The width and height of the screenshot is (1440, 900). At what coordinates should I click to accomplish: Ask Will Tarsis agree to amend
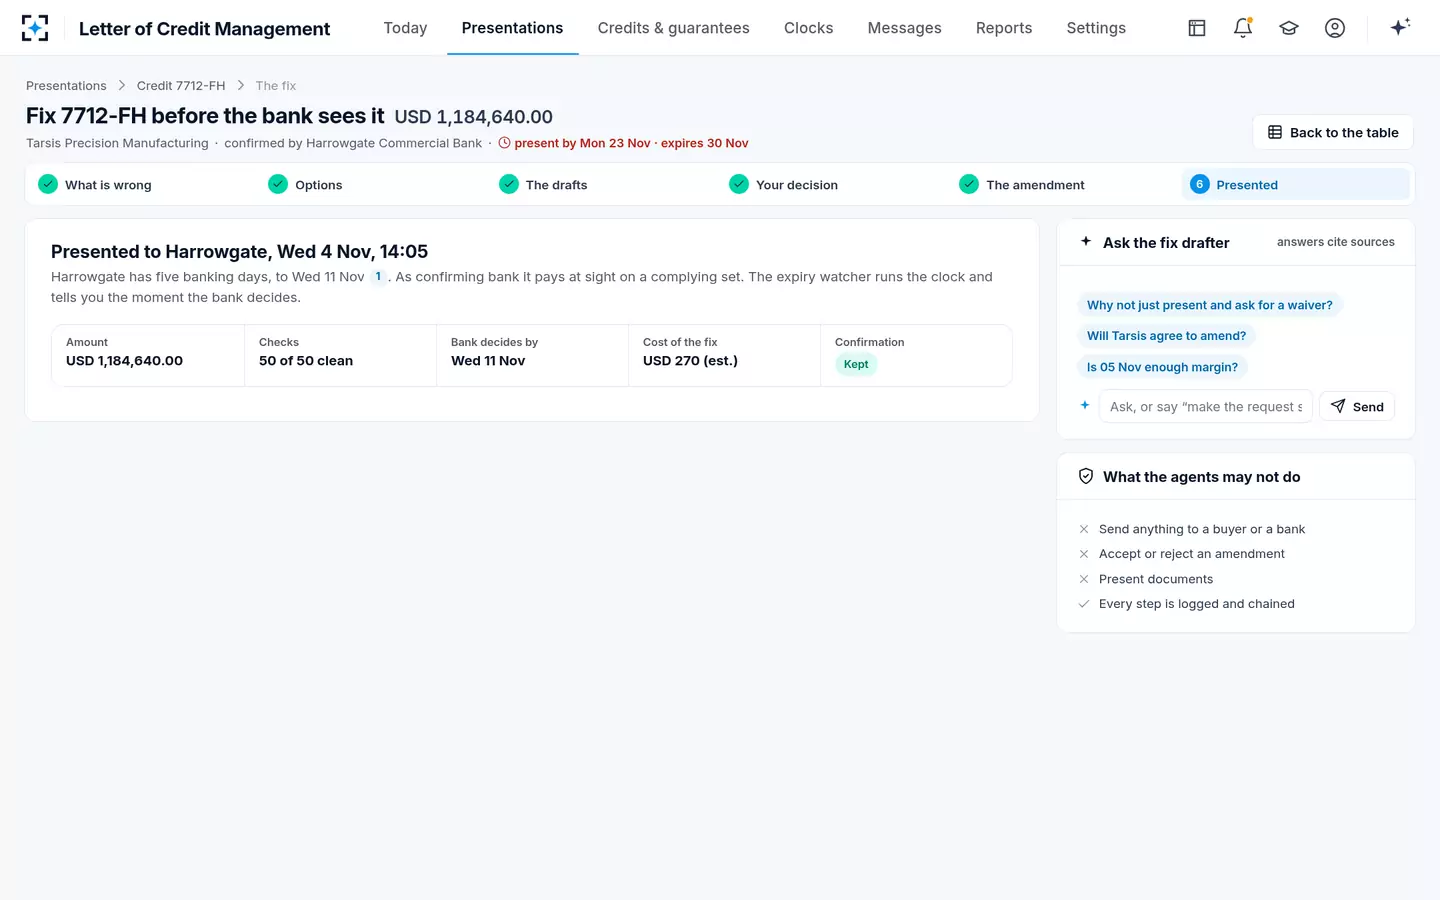1166,336
